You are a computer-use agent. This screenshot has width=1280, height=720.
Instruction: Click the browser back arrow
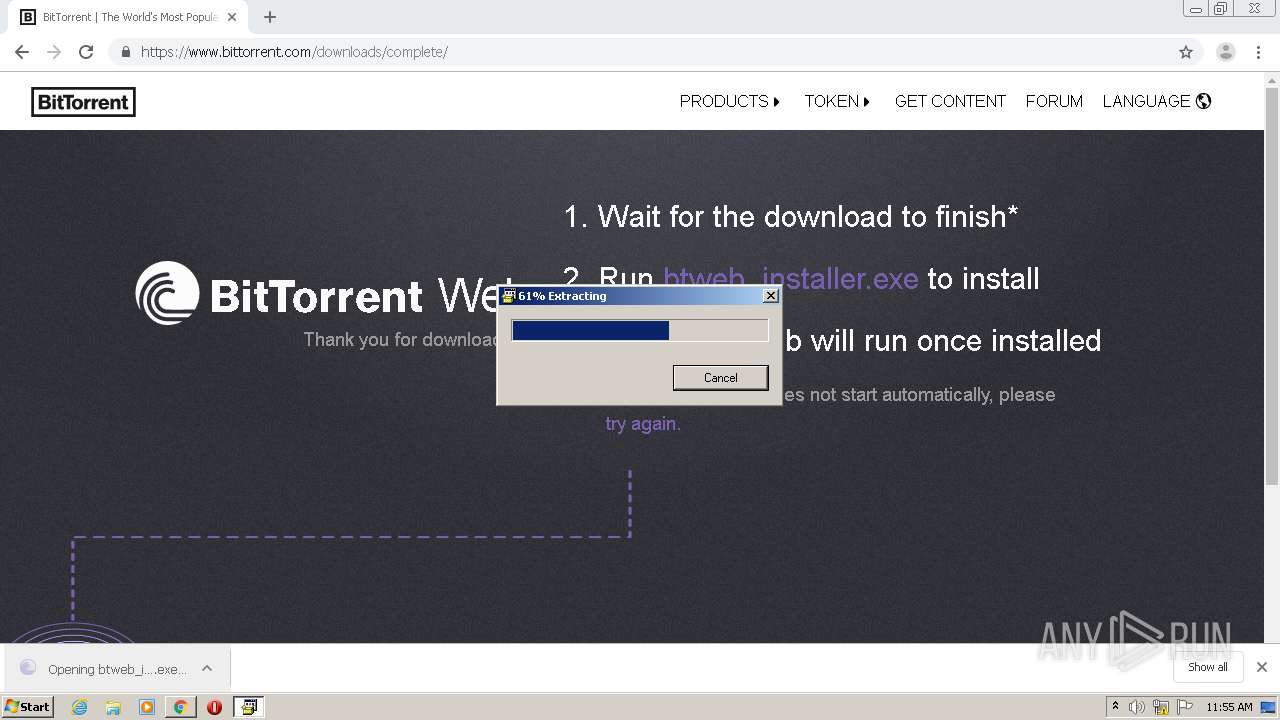point(22,52)
